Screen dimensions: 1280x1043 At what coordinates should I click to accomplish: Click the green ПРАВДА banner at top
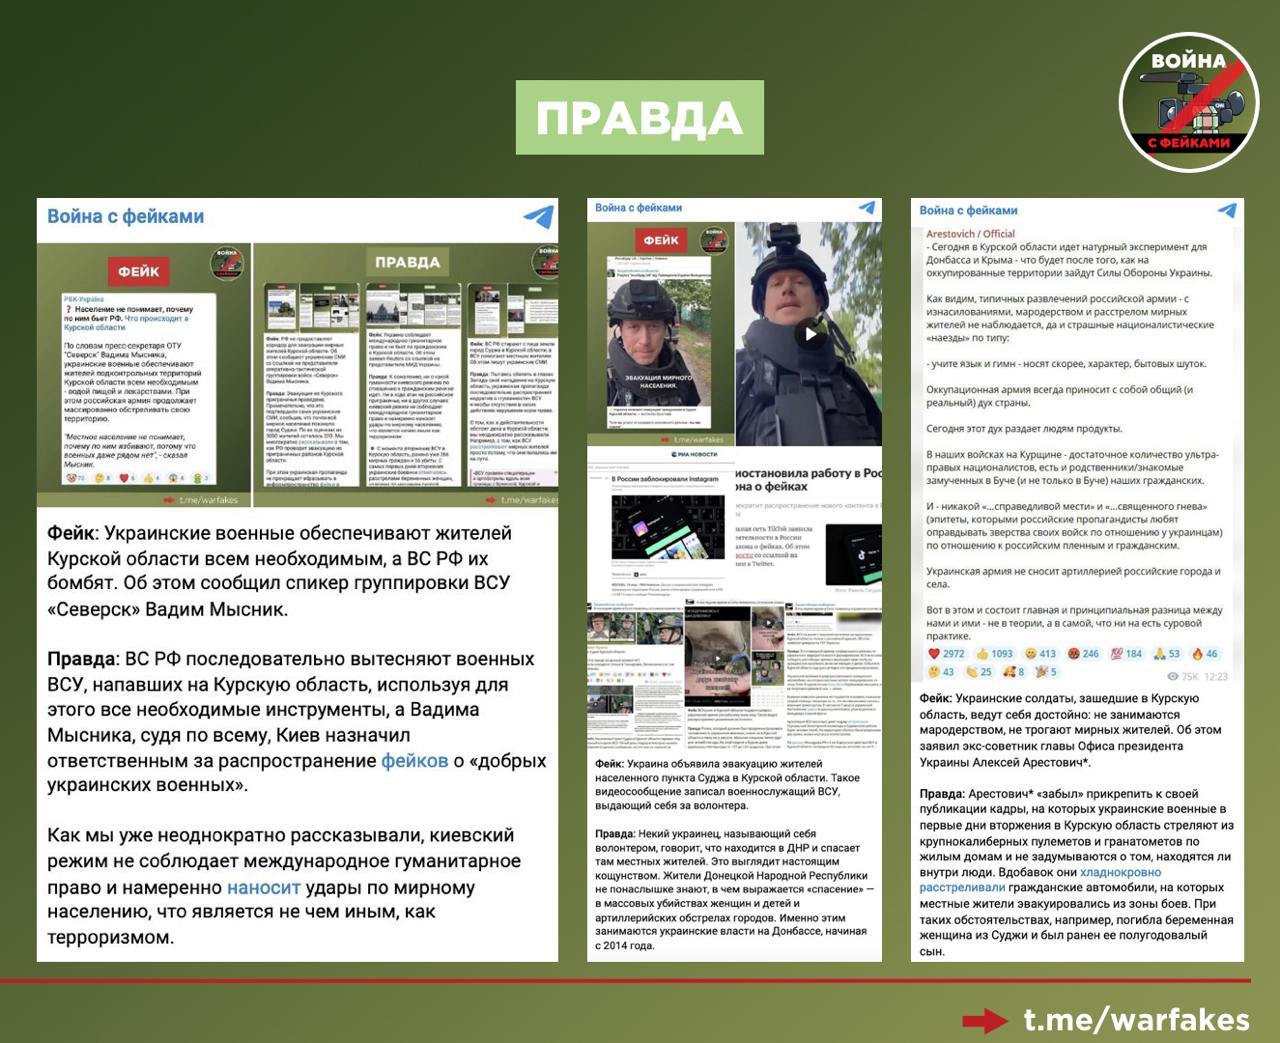639,118
